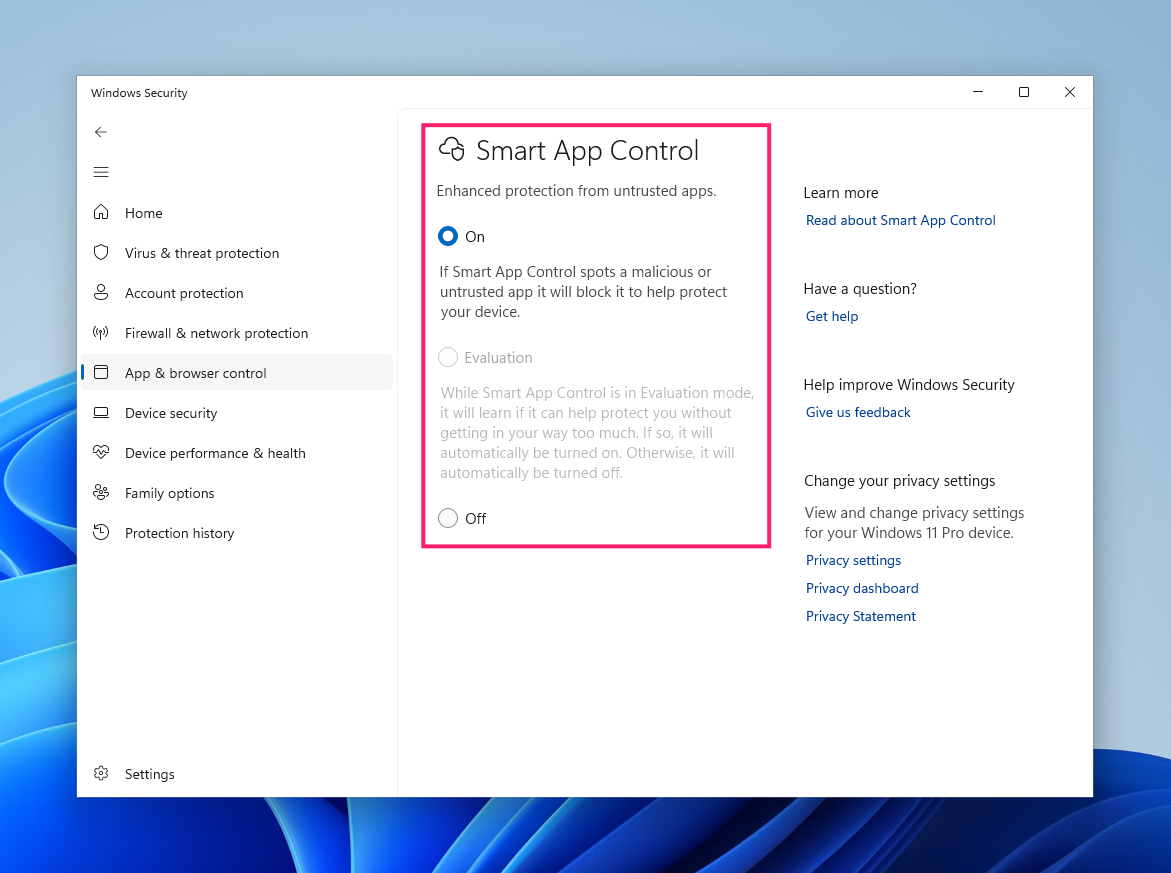
Task: Open Privacy settings link
Action: (x=853, y=560)
